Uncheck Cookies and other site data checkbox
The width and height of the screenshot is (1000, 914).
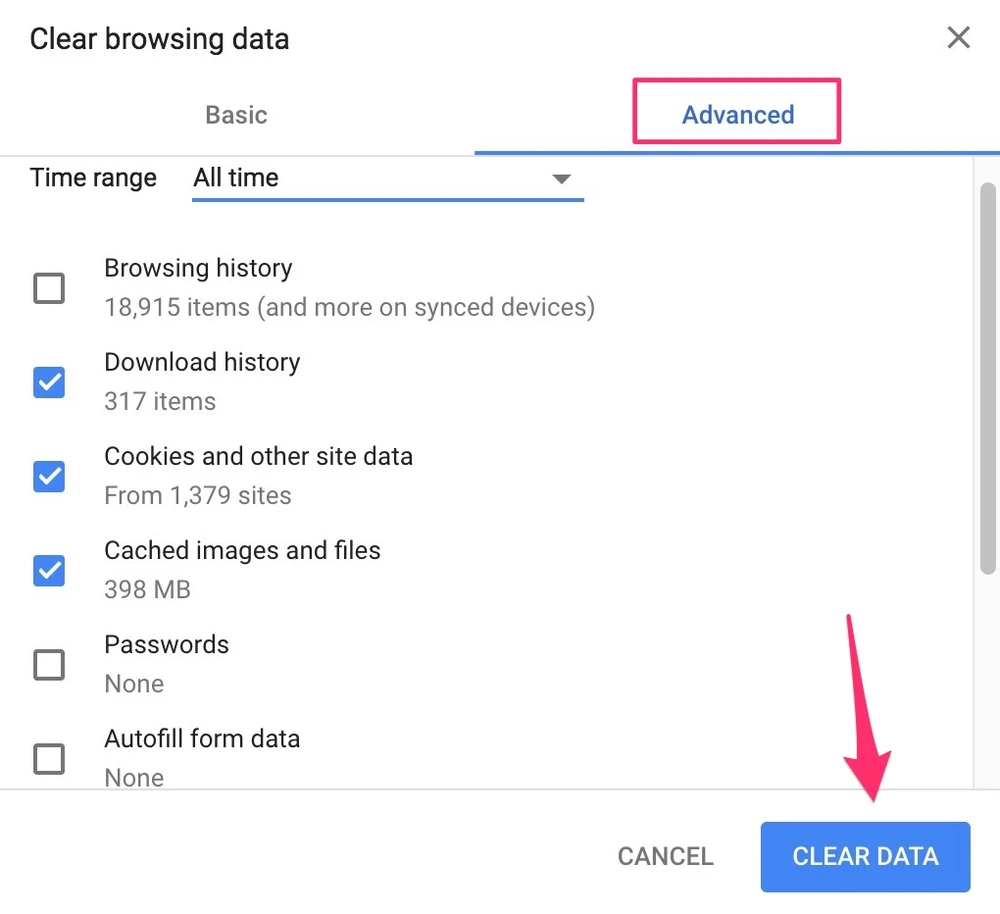pyautogui.click(x=49, y=476)
